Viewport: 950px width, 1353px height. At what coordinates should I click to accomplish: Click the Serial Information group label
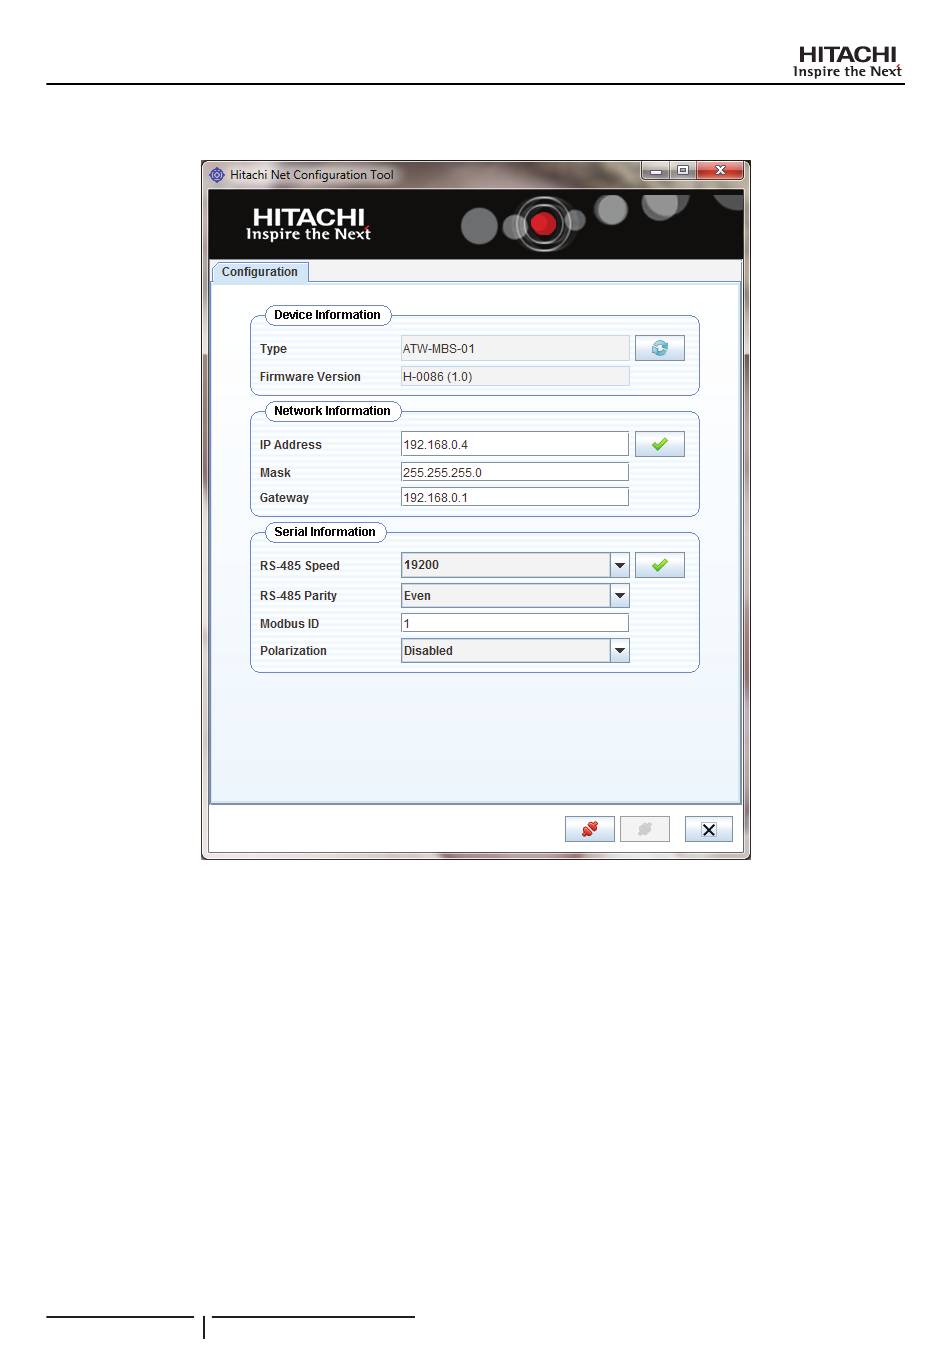tap(325, 532)
